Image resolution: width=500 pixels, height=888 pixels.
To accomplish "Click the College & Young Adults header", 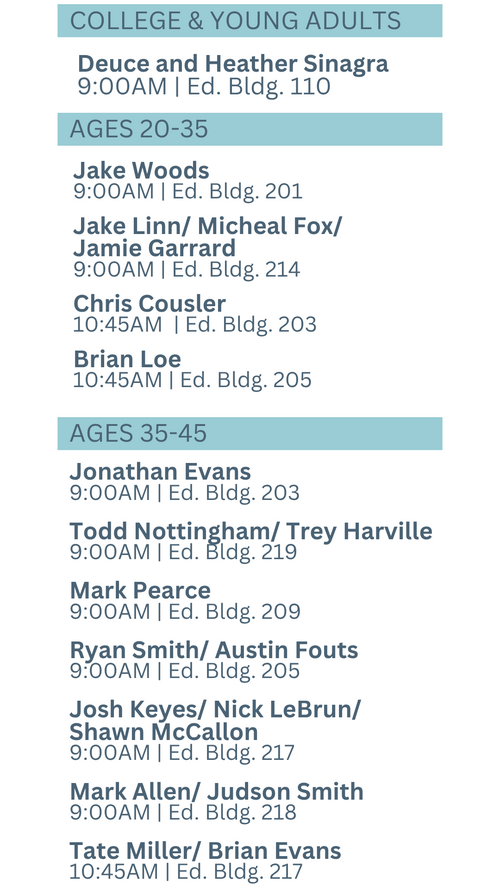I will click(250, 21).
